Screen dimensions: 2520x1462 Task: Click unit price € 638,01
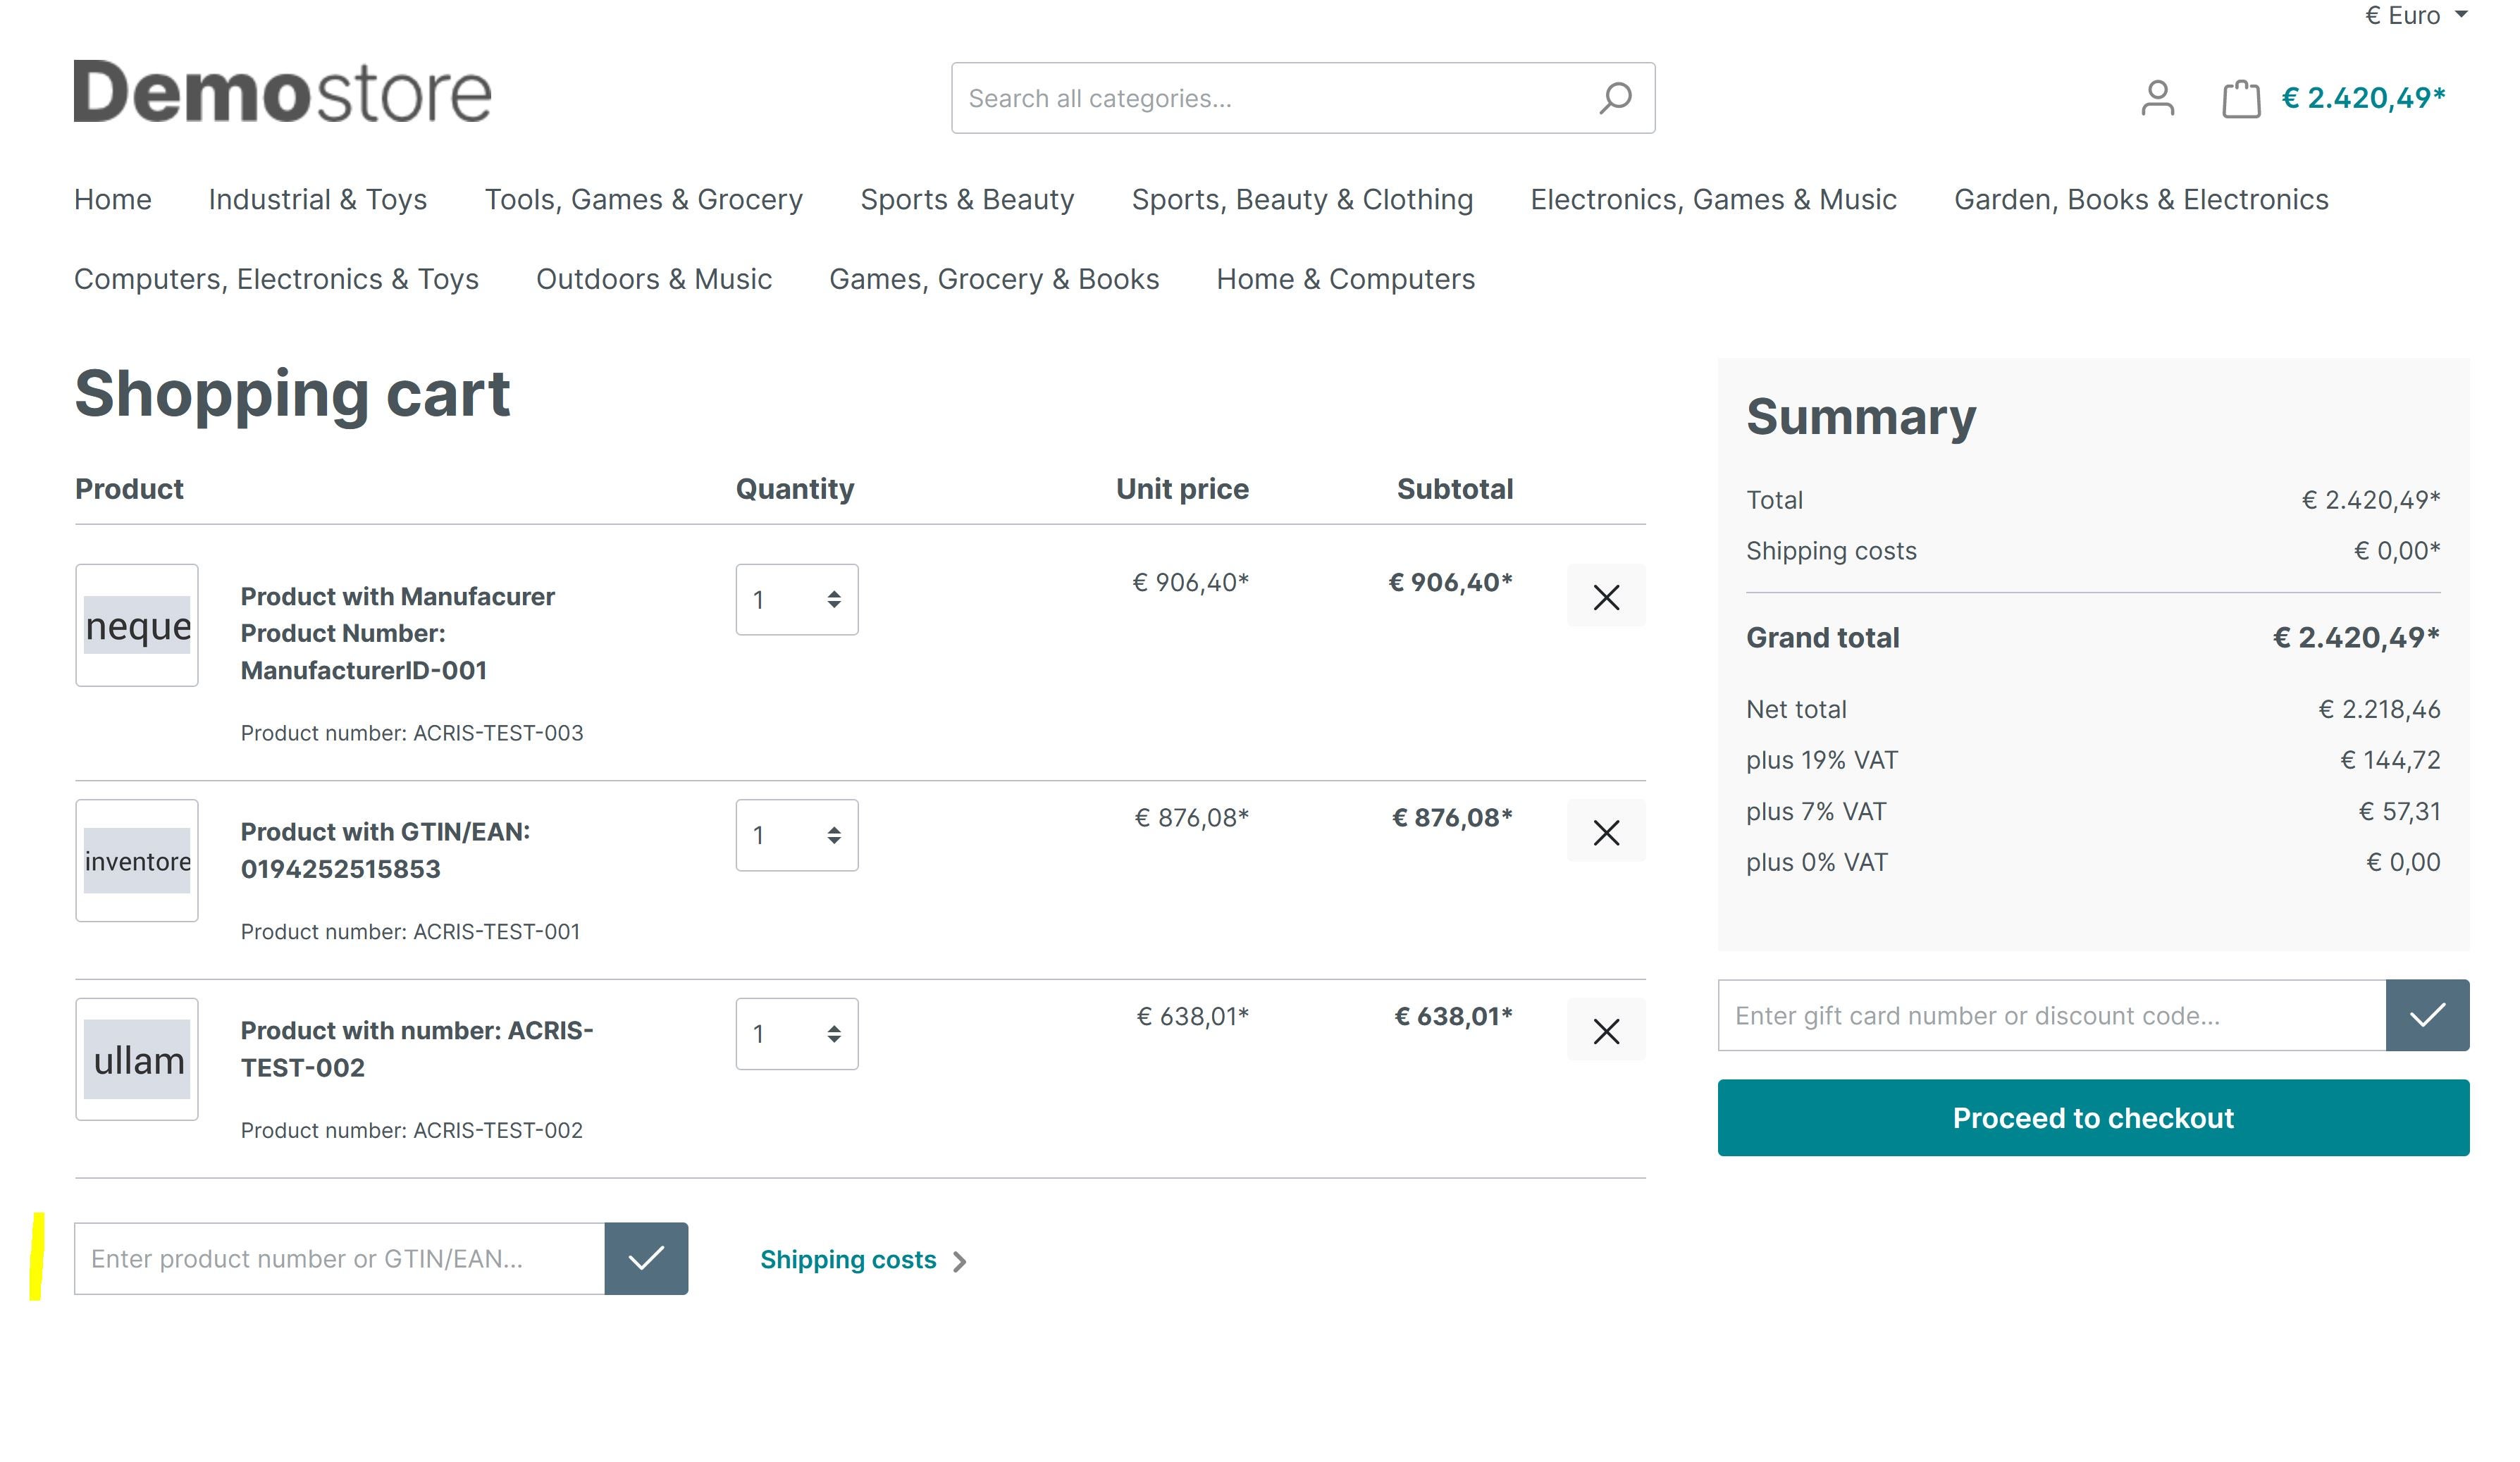coord(1192,1017)
